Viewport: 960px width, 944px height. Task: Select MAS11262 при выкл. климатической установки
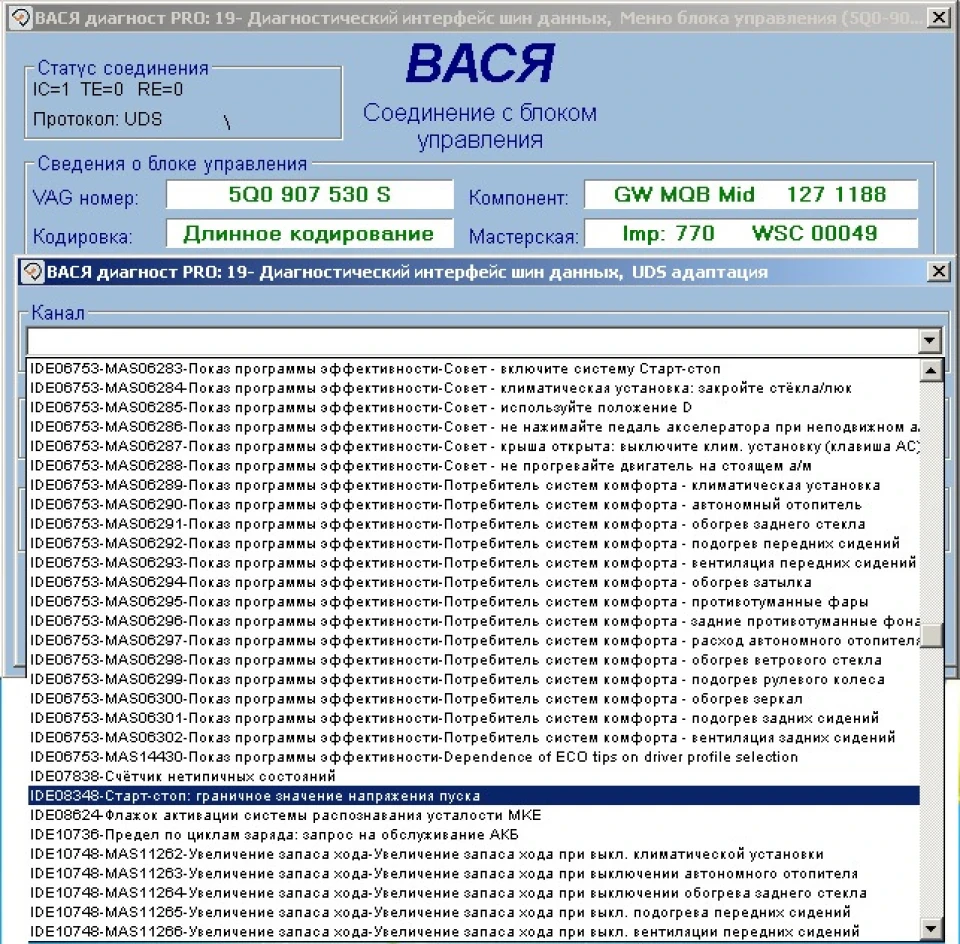[473, 854]
